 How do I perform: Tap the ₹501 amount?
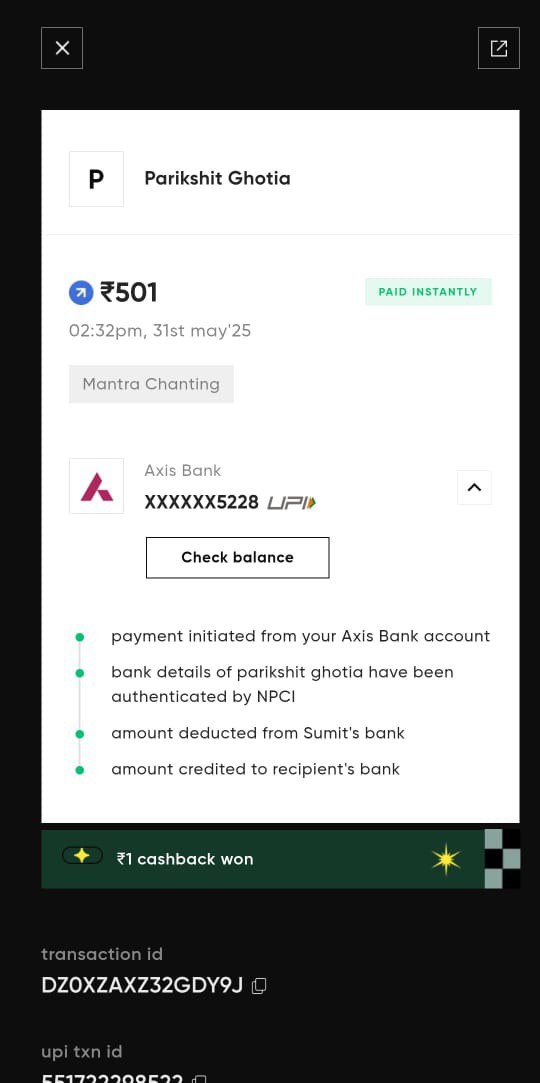129,293
